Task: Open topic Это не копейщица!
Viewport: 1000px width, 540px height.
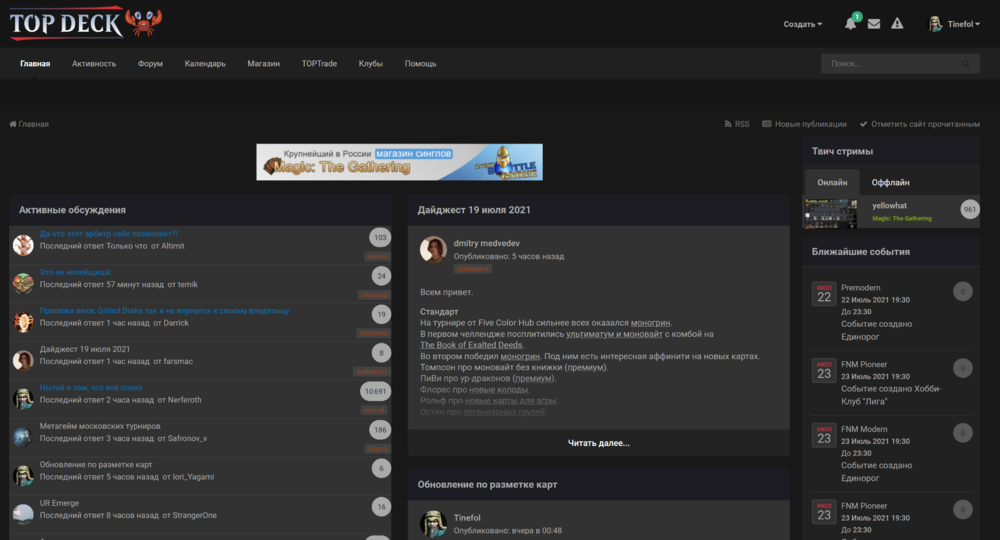Action: click(75, 272)
